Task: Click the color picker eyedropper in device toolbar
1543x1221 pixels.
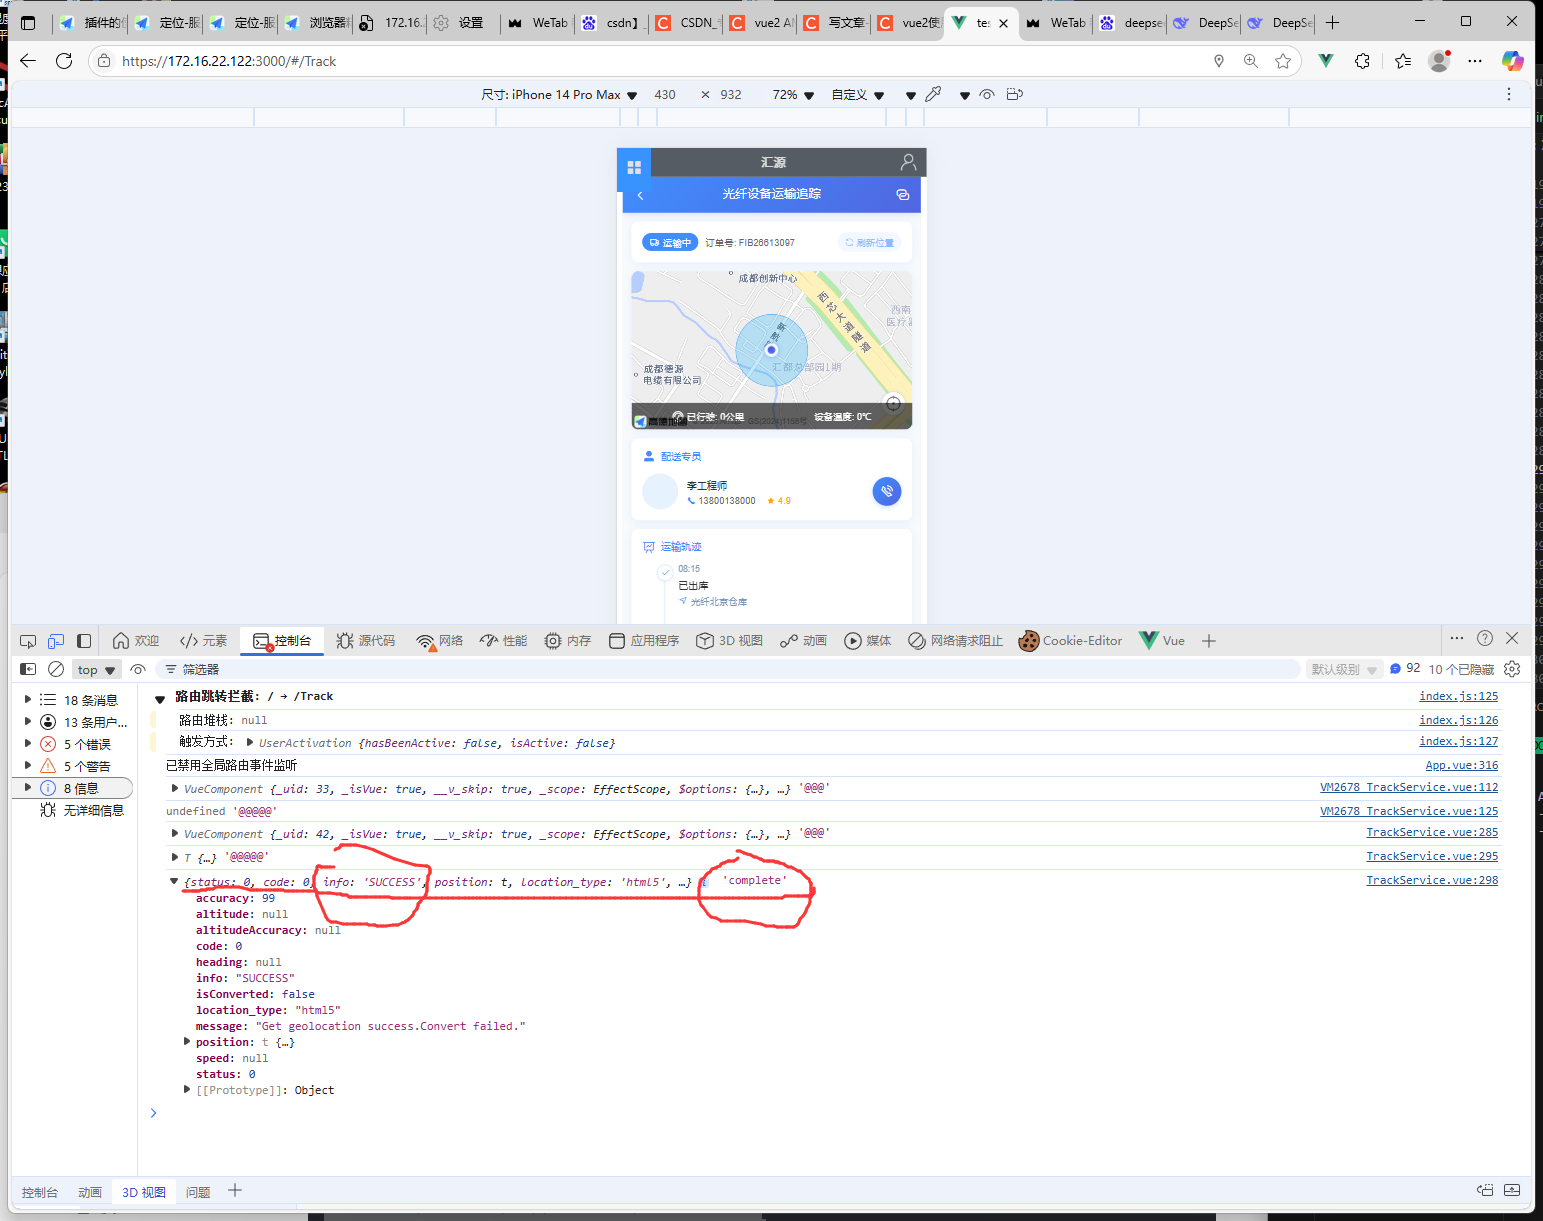Action: (934, 93)
